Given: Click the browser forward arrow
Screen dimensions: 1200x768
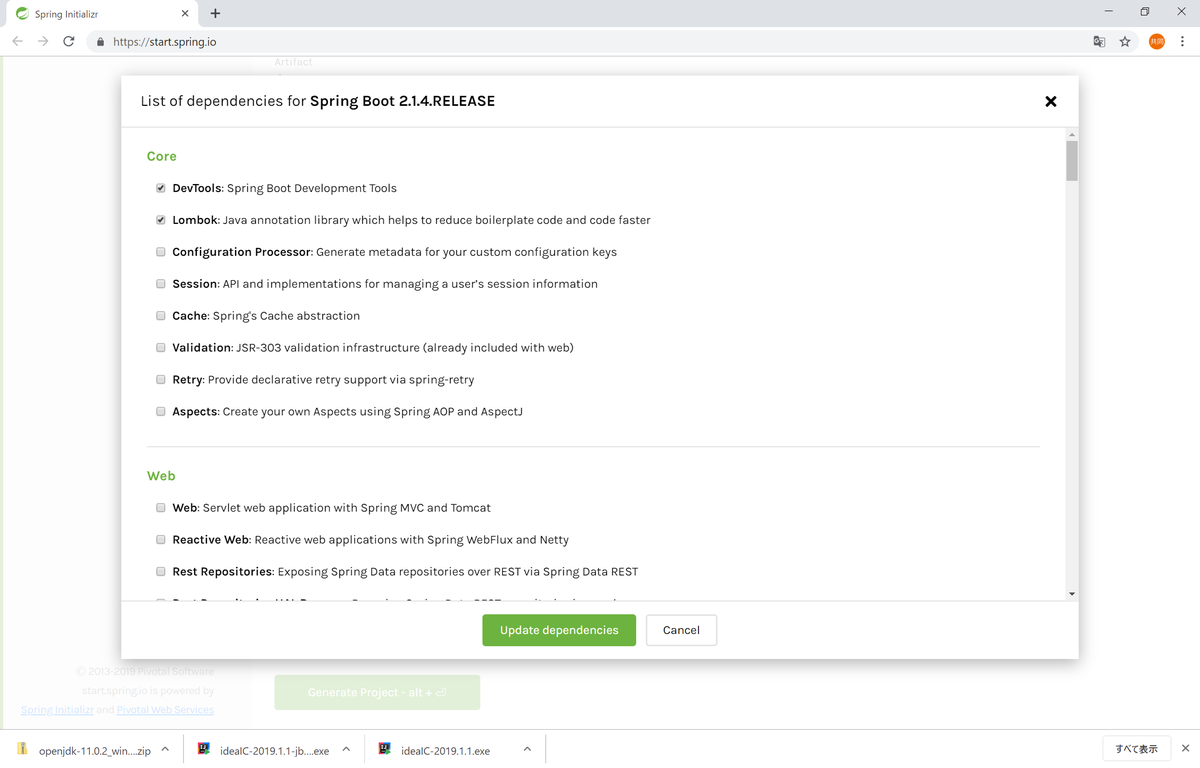Looking at the screenshot, I should click(x=43, y=41).
